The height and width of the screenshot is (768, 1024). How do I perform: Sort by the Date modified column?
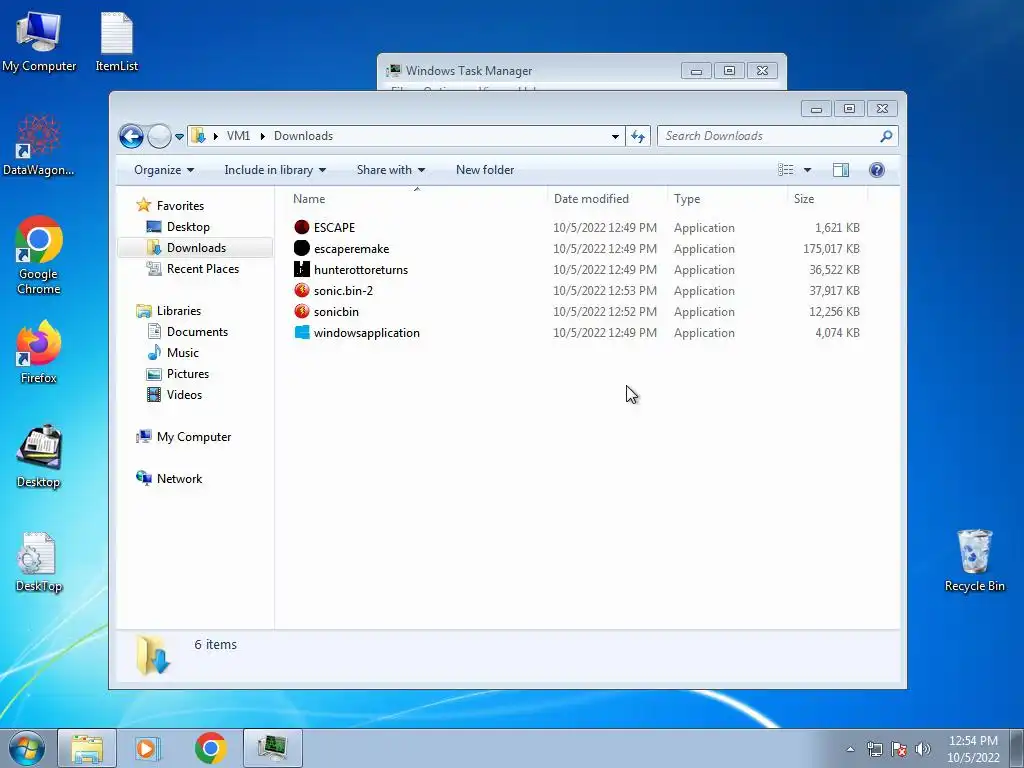pos(607,199)
